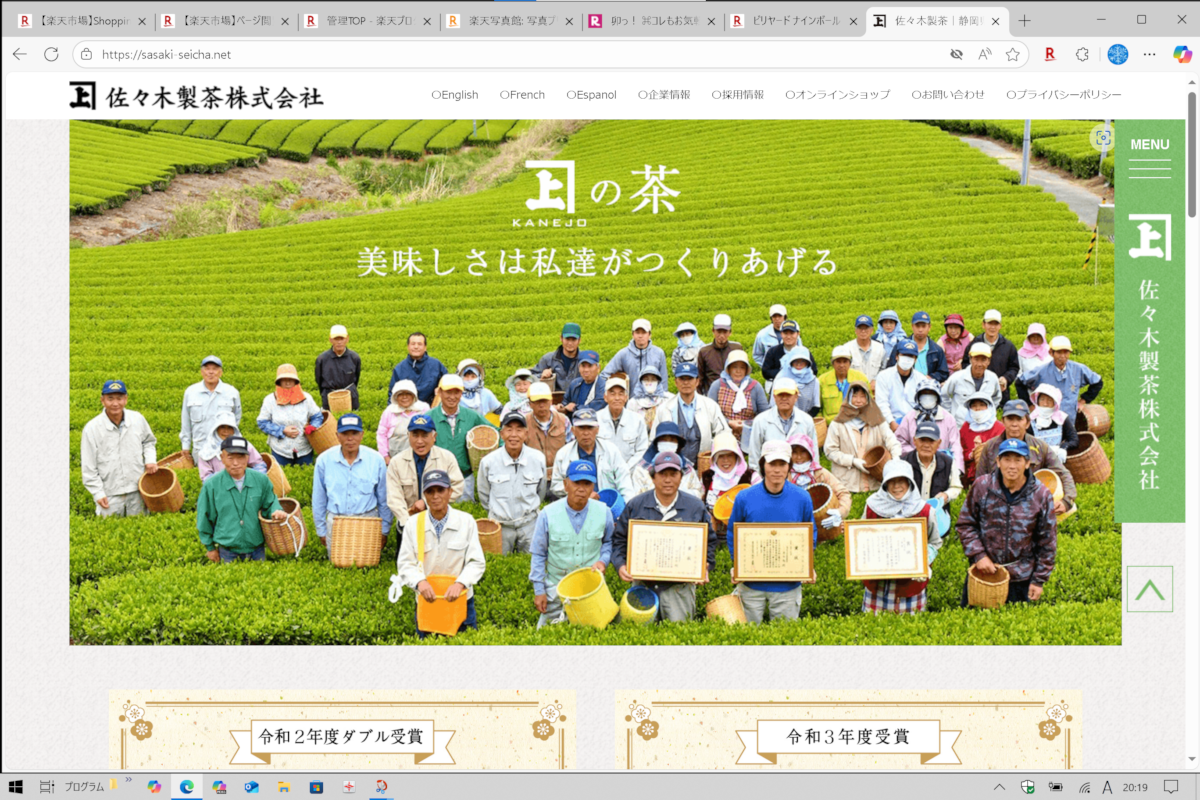Reload the page with the refresh icon
Viewport: 1200px width, 800px height.
click(51, 54)
